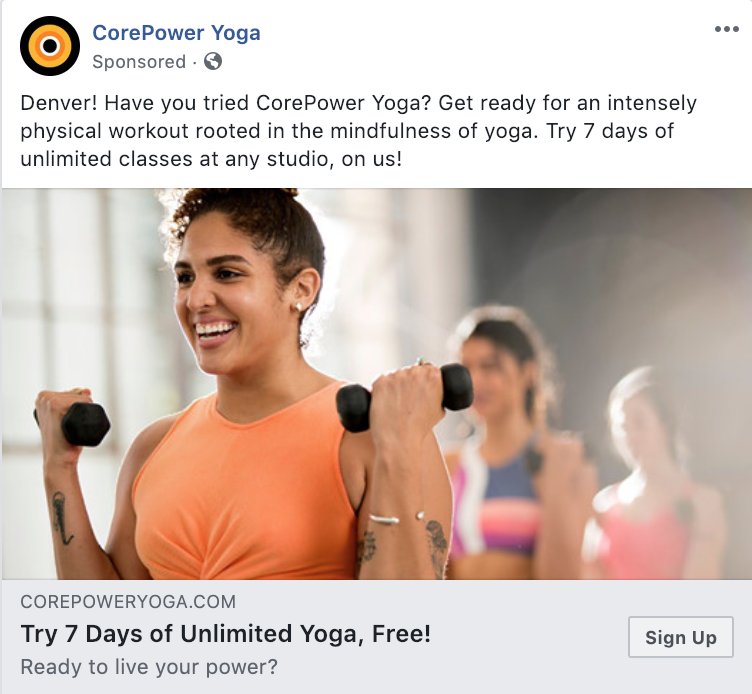
Task: Click the silver bracelet on the woman's wrist
Action: [384, 518]
